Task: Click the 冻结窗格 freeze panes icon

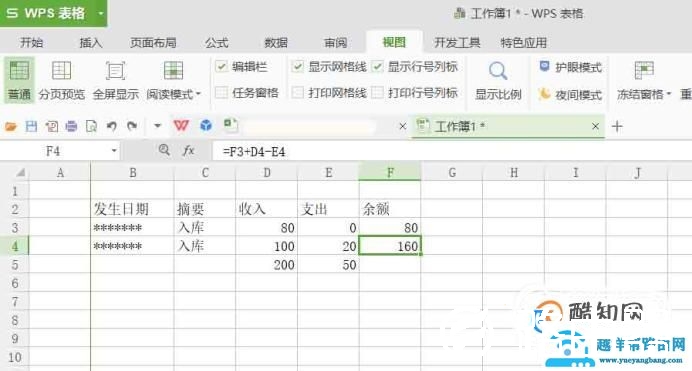Action: click(644, 71)
